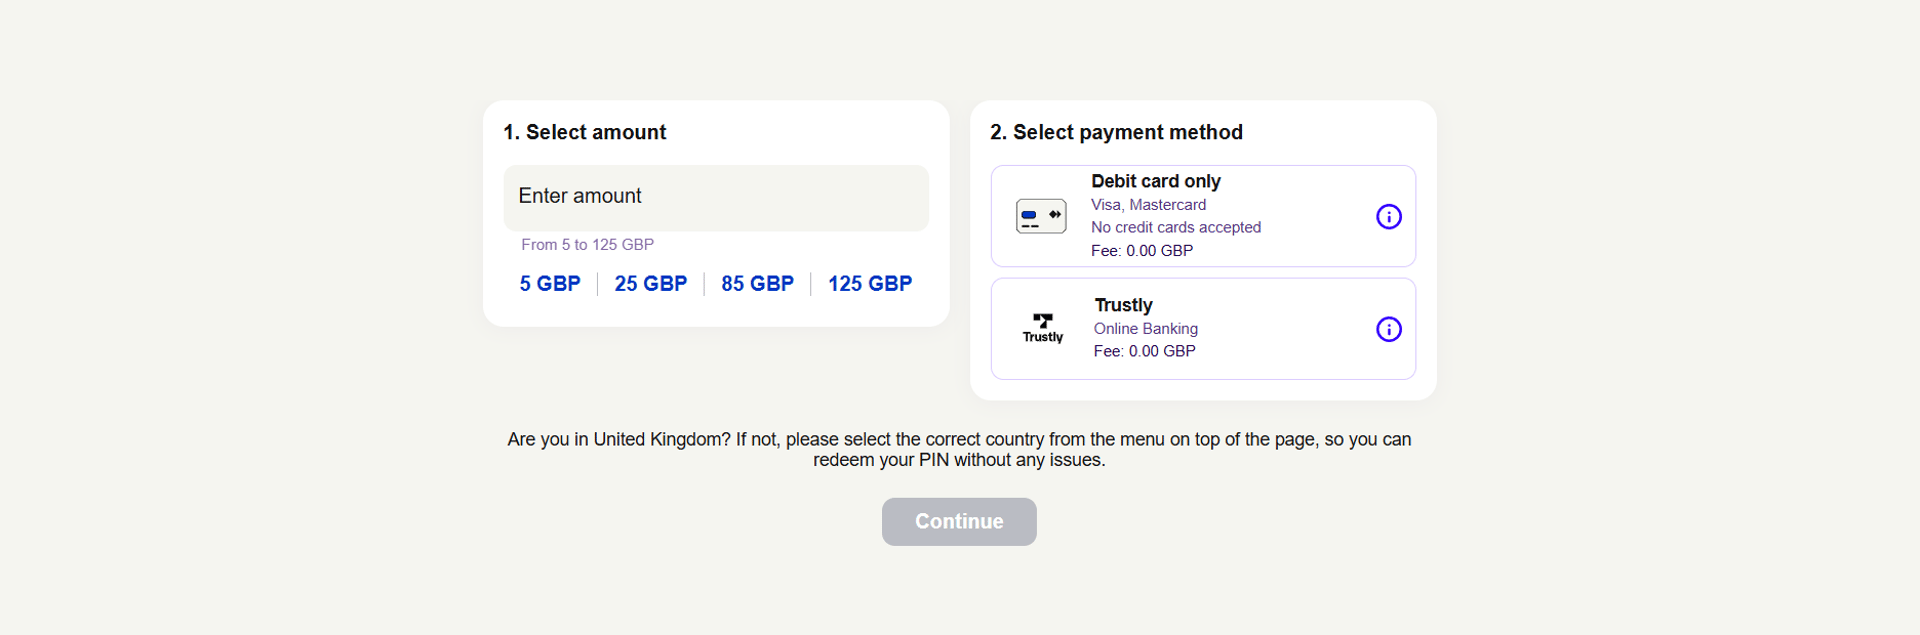Image resolution: width=1920 pixels, height=635 pixels.
Task: Choose the Trustly payment title
Action: [x=1123, y=305]
